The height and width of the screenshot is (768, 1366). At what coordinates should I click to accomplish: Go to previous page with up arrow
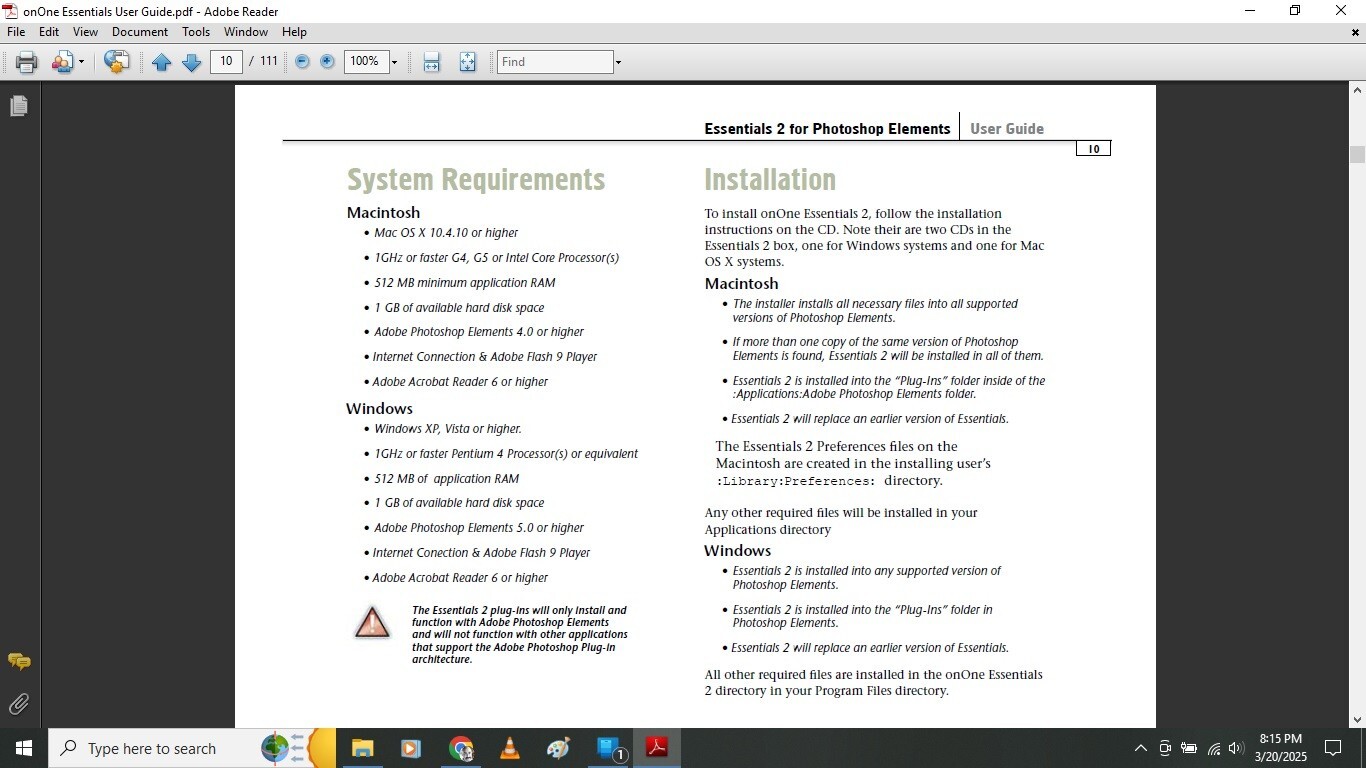coord(161,62)
